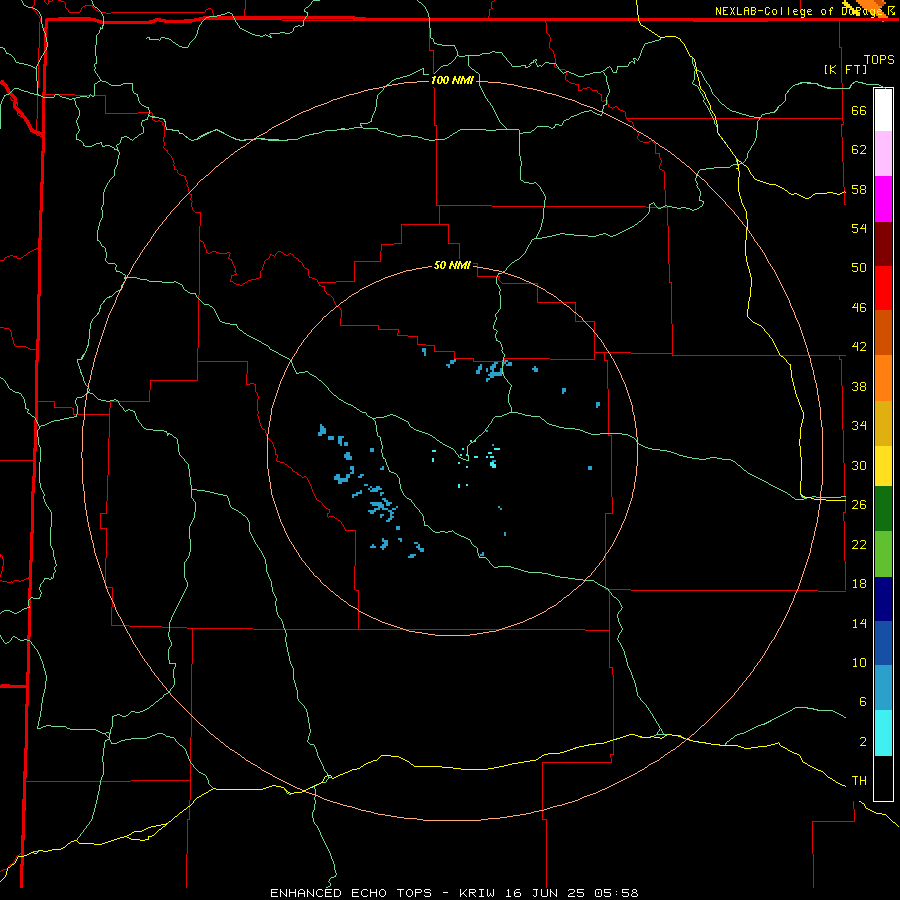Click the '34' legend value
This screenshot has height=900, width=900.
[x=859, y=426]
